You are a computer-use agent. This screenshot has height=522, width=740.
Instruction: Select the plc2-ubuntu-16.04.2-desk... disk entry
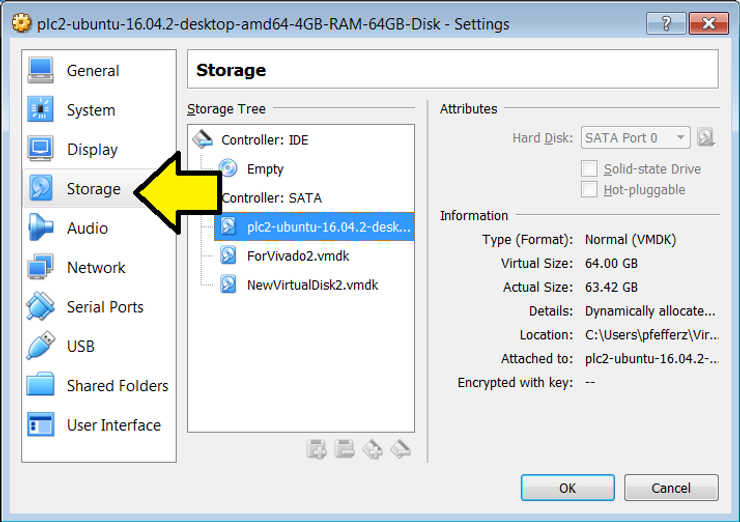pos(314,227)
